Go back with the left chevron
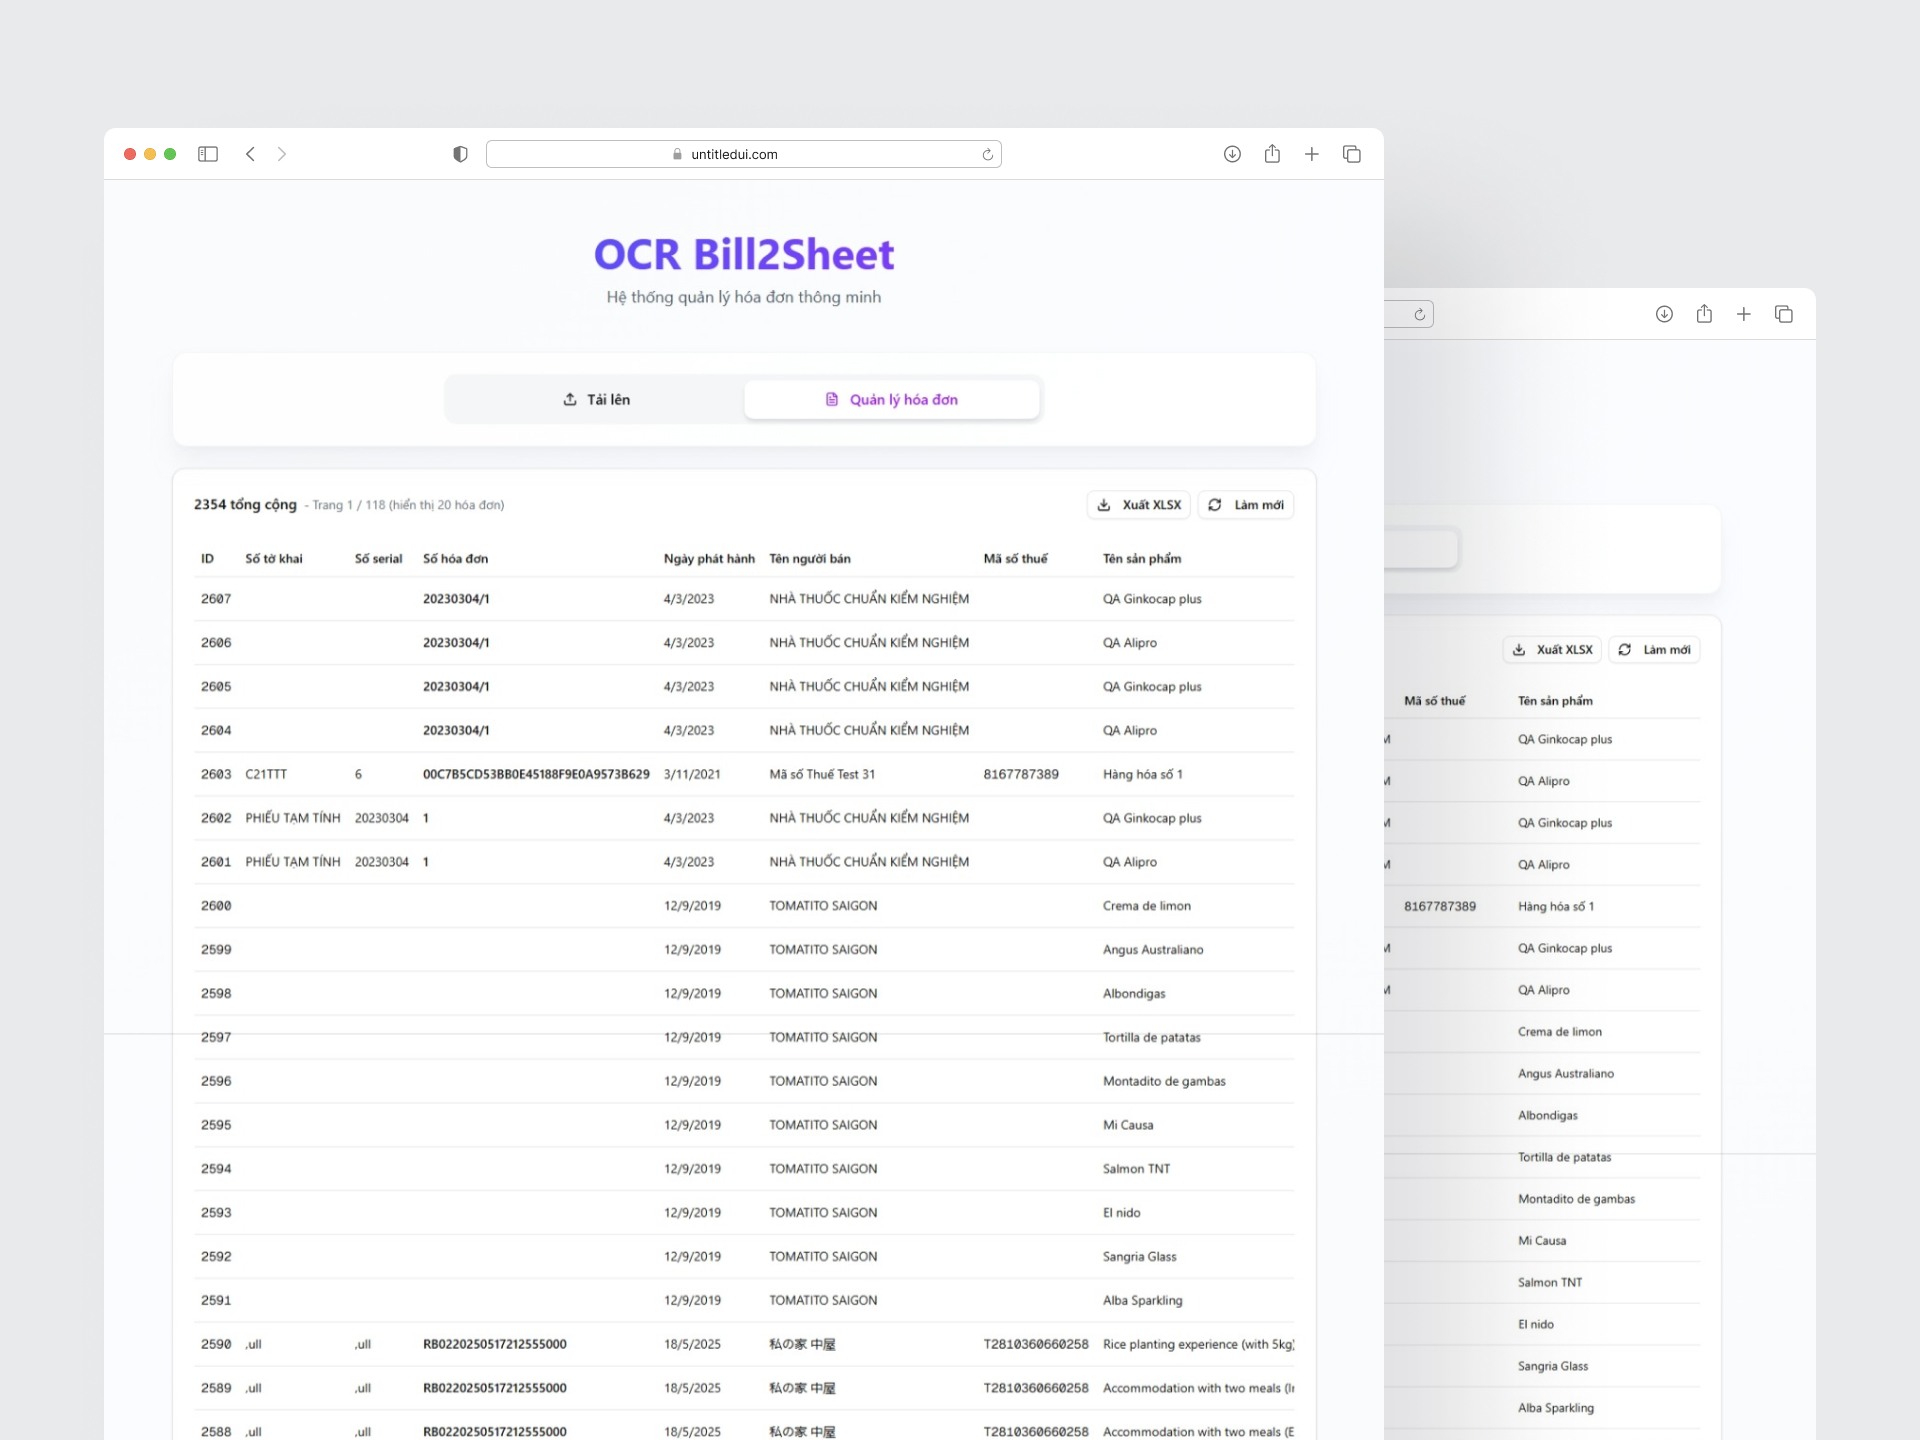This screenshot has height=1440, width=1920. 250,154
